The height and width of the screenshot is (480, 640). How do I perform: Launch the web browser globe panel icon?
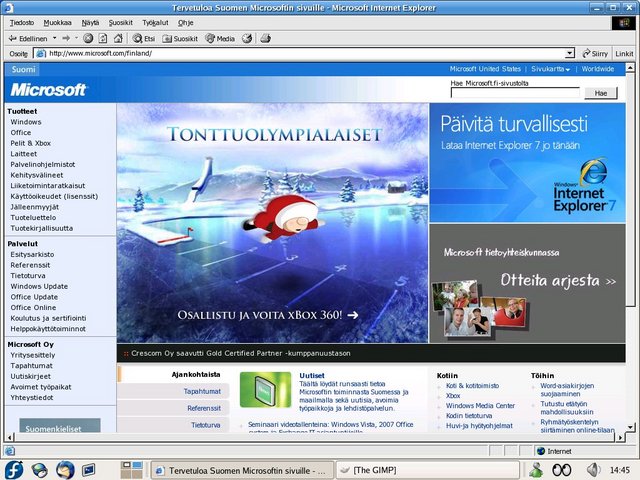click(40, 470)
